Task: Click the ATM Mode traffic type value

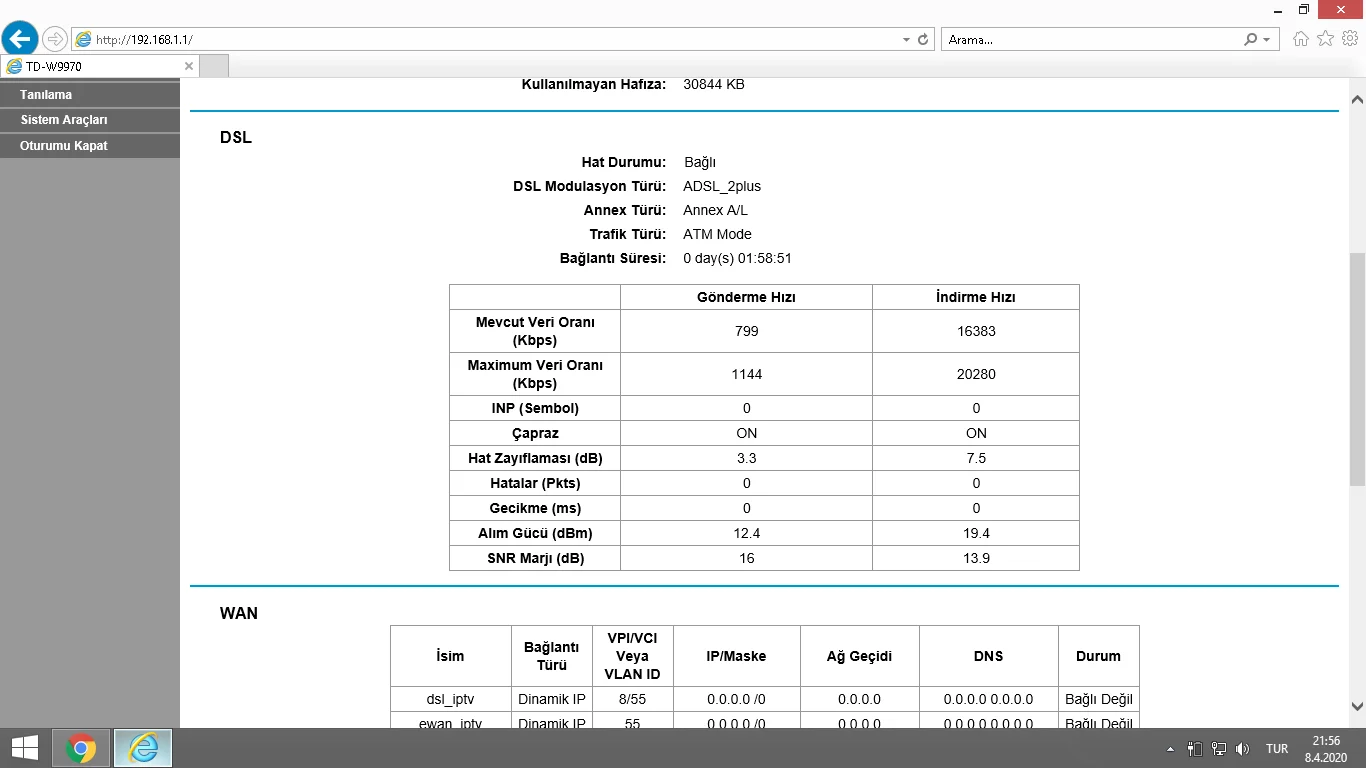Action: coord(717,234)
